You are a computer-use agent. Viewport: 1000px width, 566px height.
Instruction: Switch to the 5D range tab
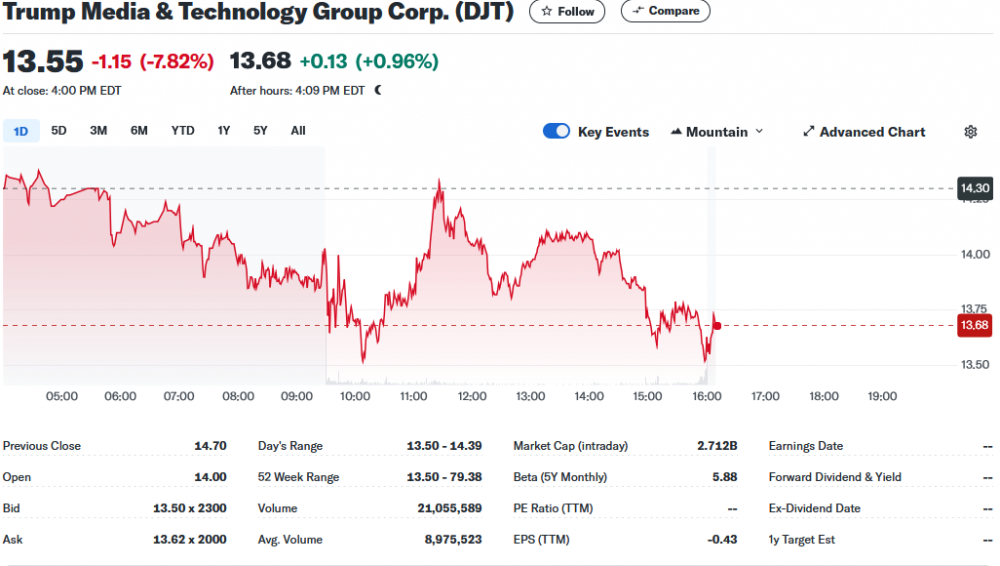(x=59, y=131)
